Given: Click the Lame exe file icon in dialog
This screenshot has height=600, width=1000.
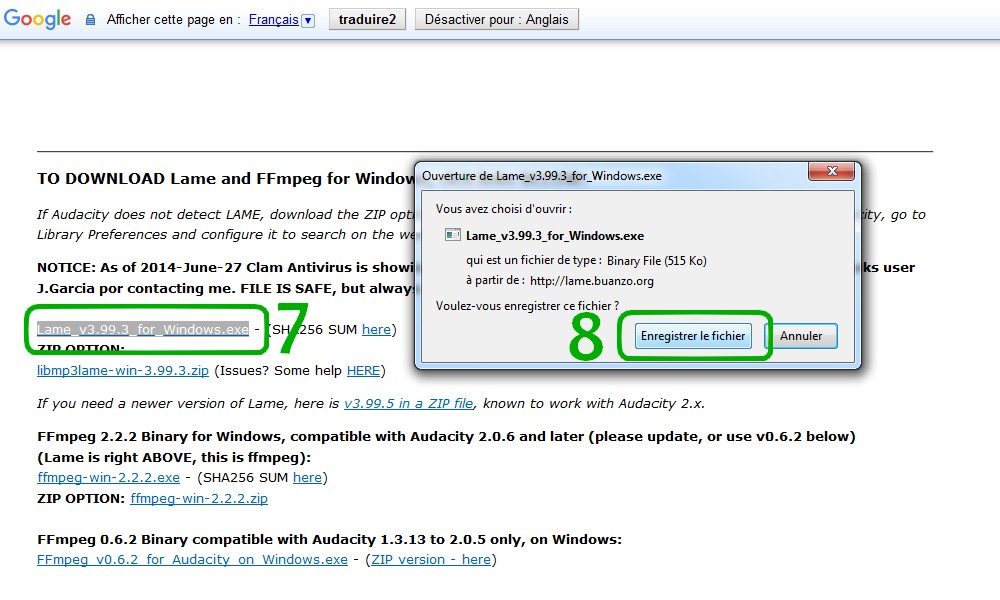Looking at the screenshot, I should pyautogui.click(x=453, y=235).
